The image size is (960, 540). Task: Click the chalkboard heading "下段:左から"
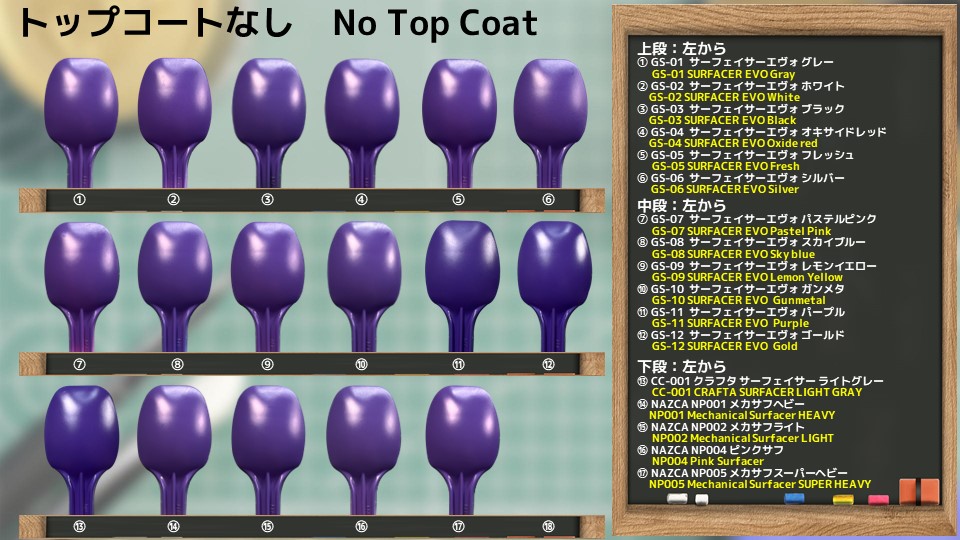click(681, 367)
